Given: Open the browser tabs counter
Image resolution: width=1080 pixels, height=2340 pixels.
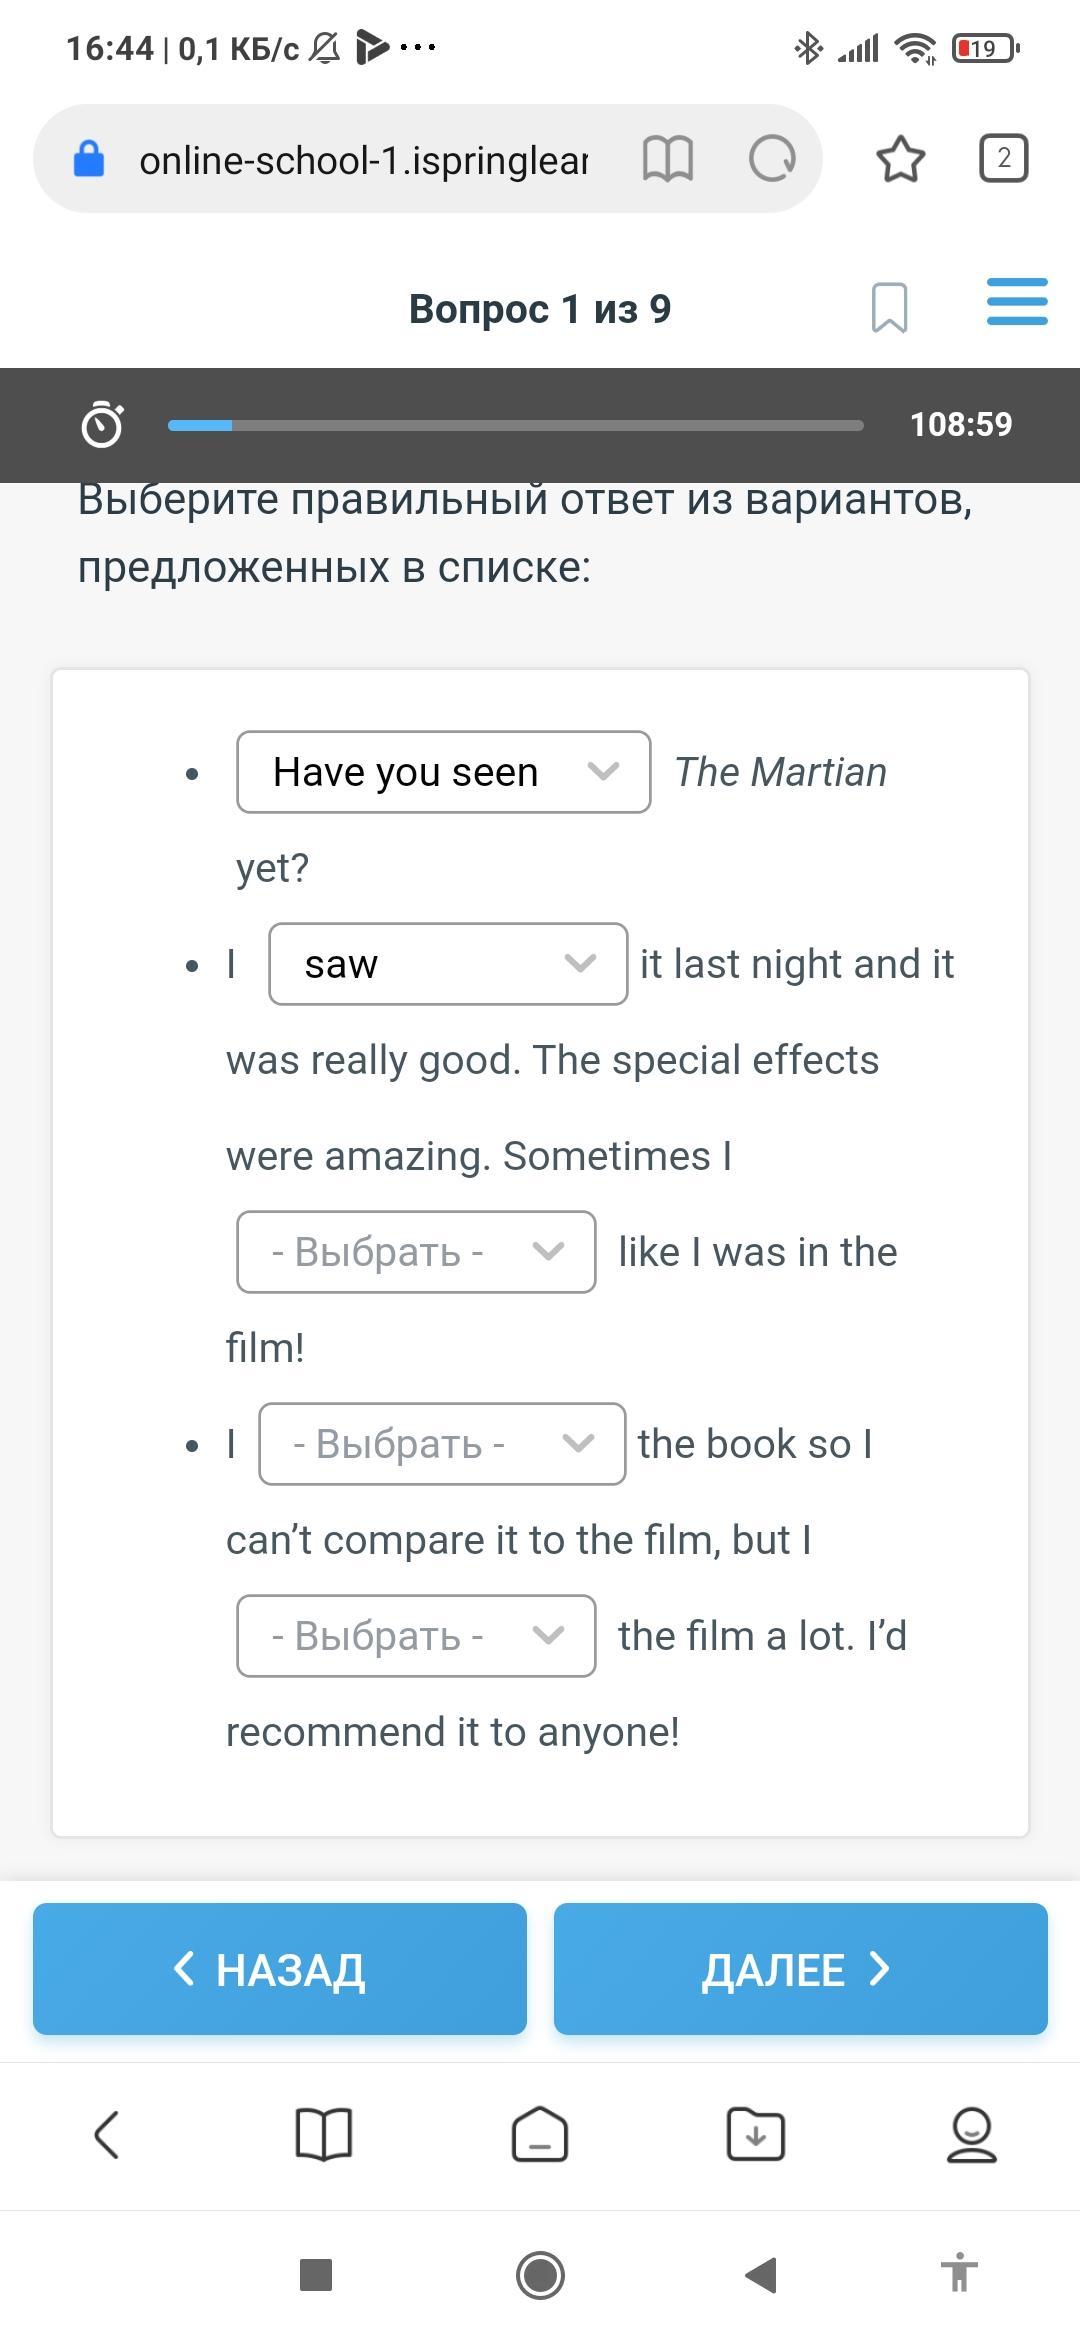Looking at the screenshot, I should (1003, 159).
